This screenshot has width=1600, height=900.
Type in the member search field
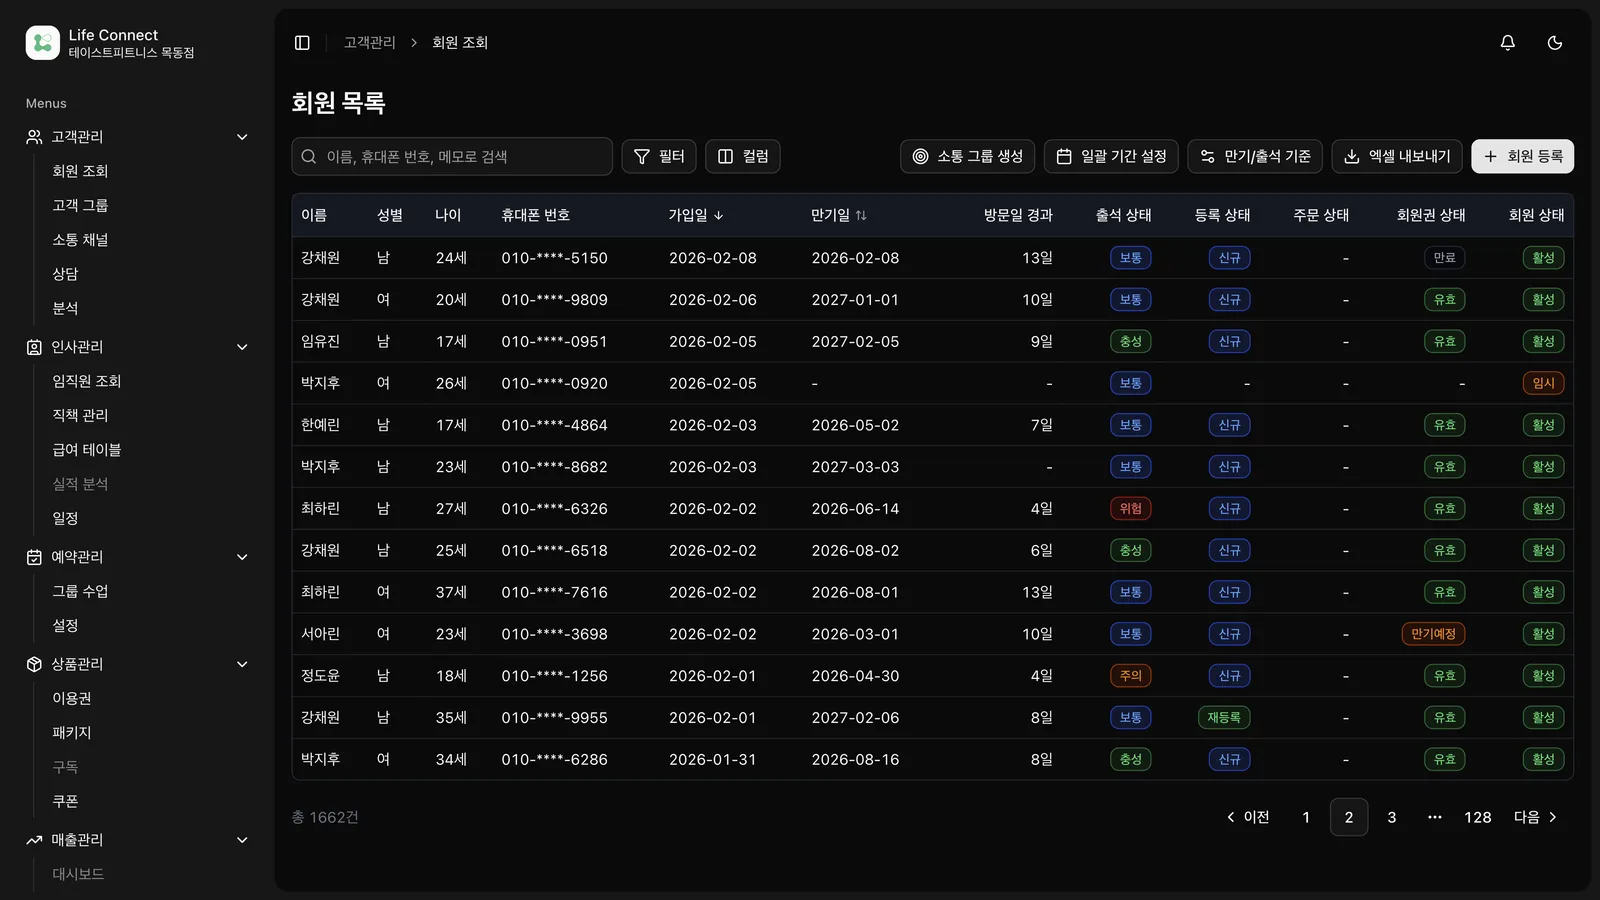(460, 157)
